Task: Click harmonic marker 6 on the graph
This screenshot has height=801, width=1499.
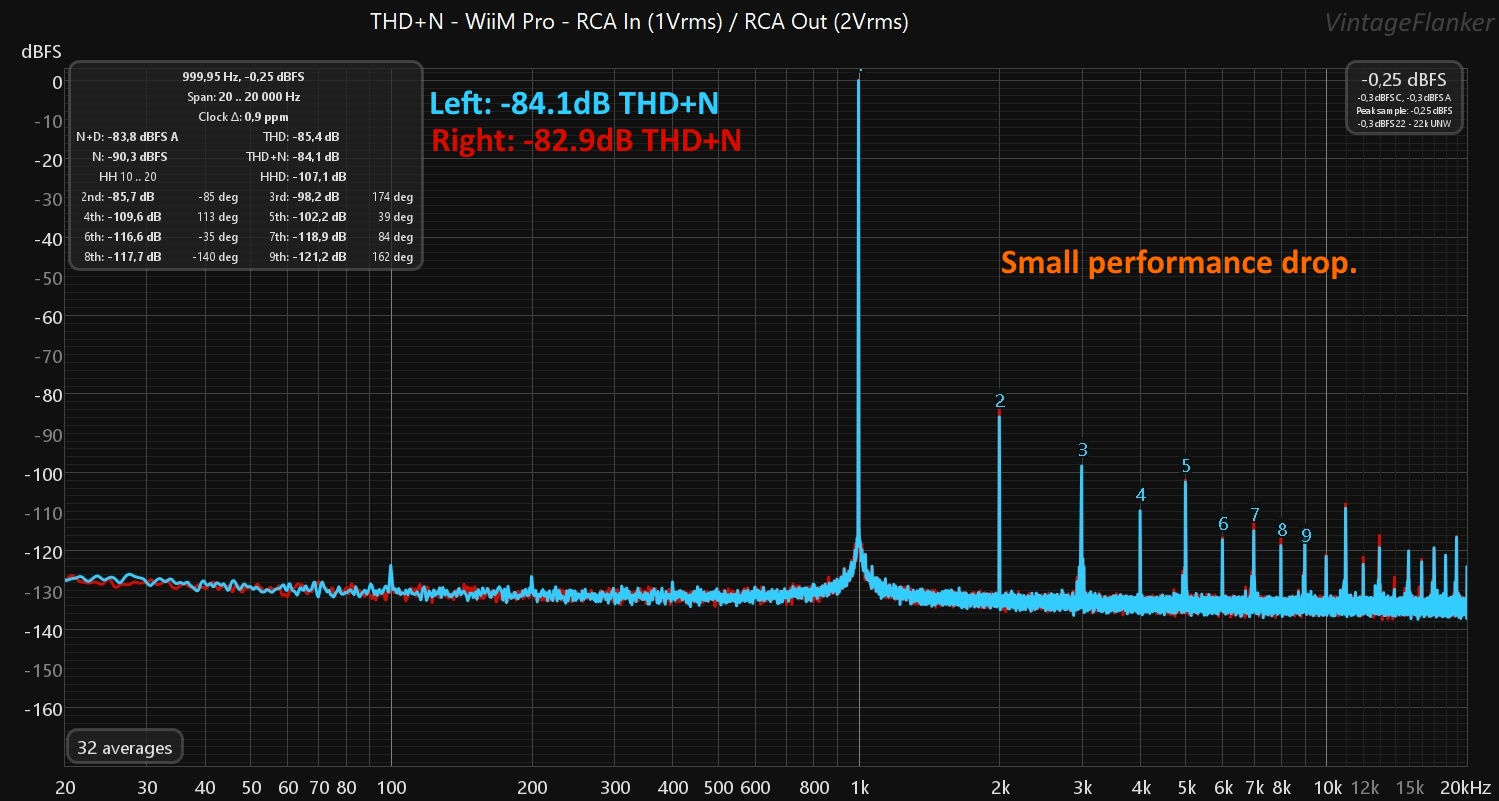Action: coord(1223,524)
